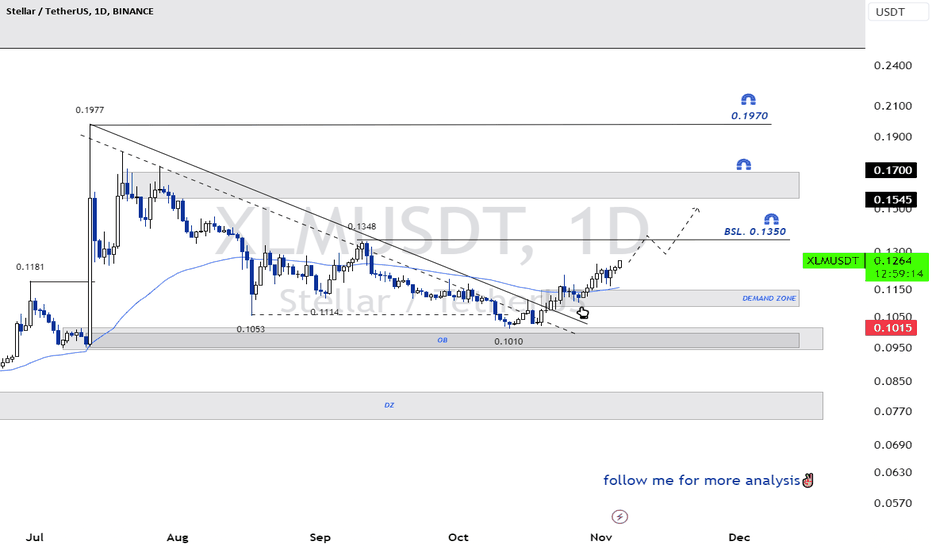Select the blue 0.1970 target text

coord(750,116)
